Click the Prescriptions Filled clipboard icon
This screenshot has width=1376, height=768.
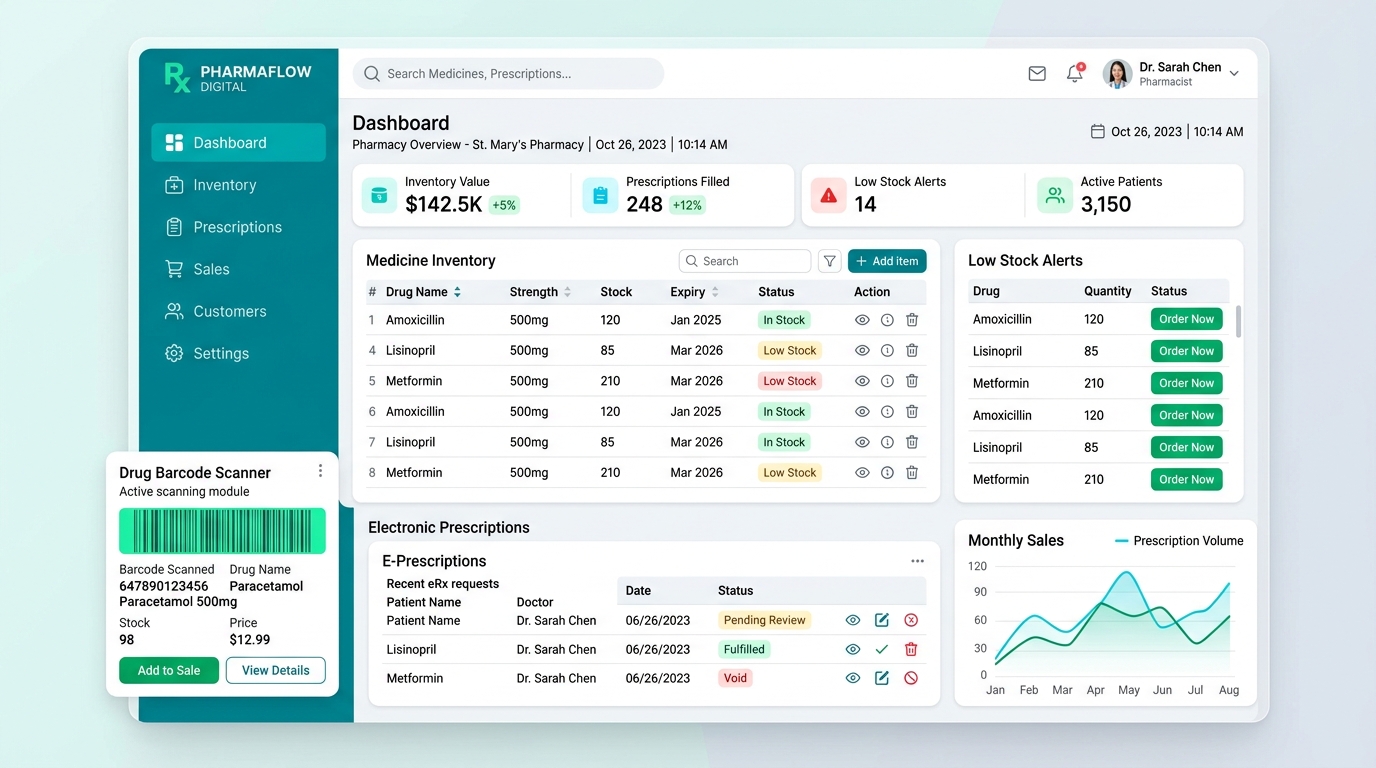pyautogui.click(x=600, y=196)
